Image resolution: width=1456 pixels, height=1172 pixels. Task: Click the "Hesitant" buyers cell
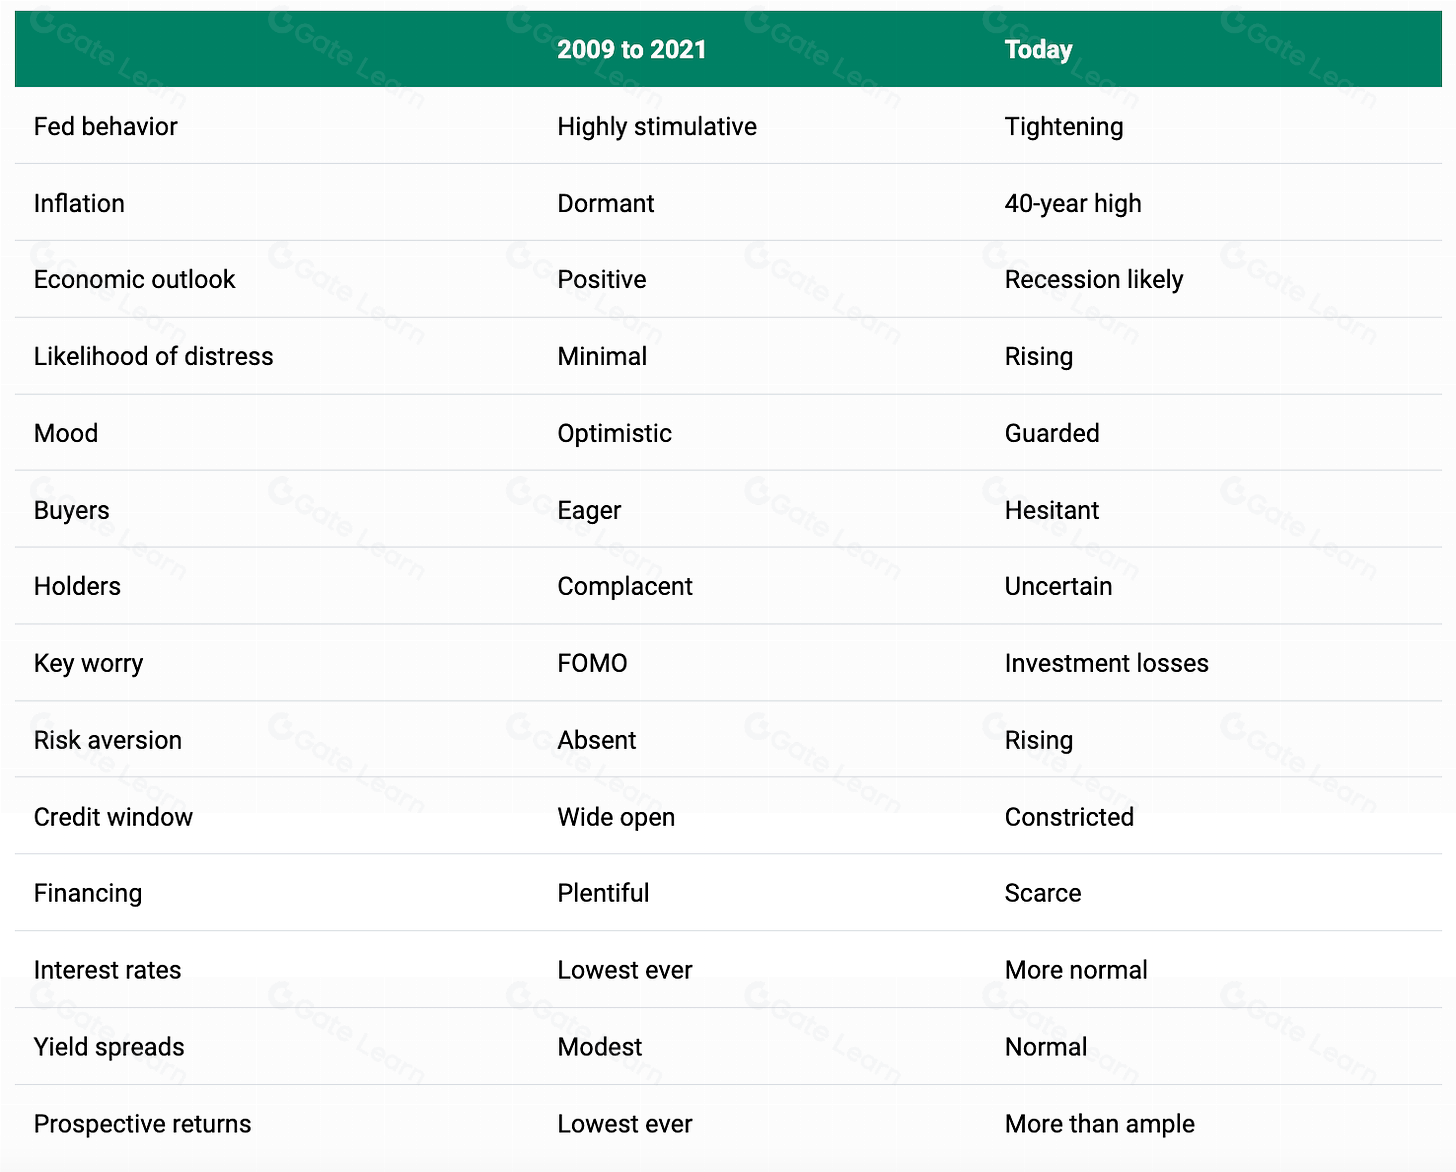click(1051, 511)
